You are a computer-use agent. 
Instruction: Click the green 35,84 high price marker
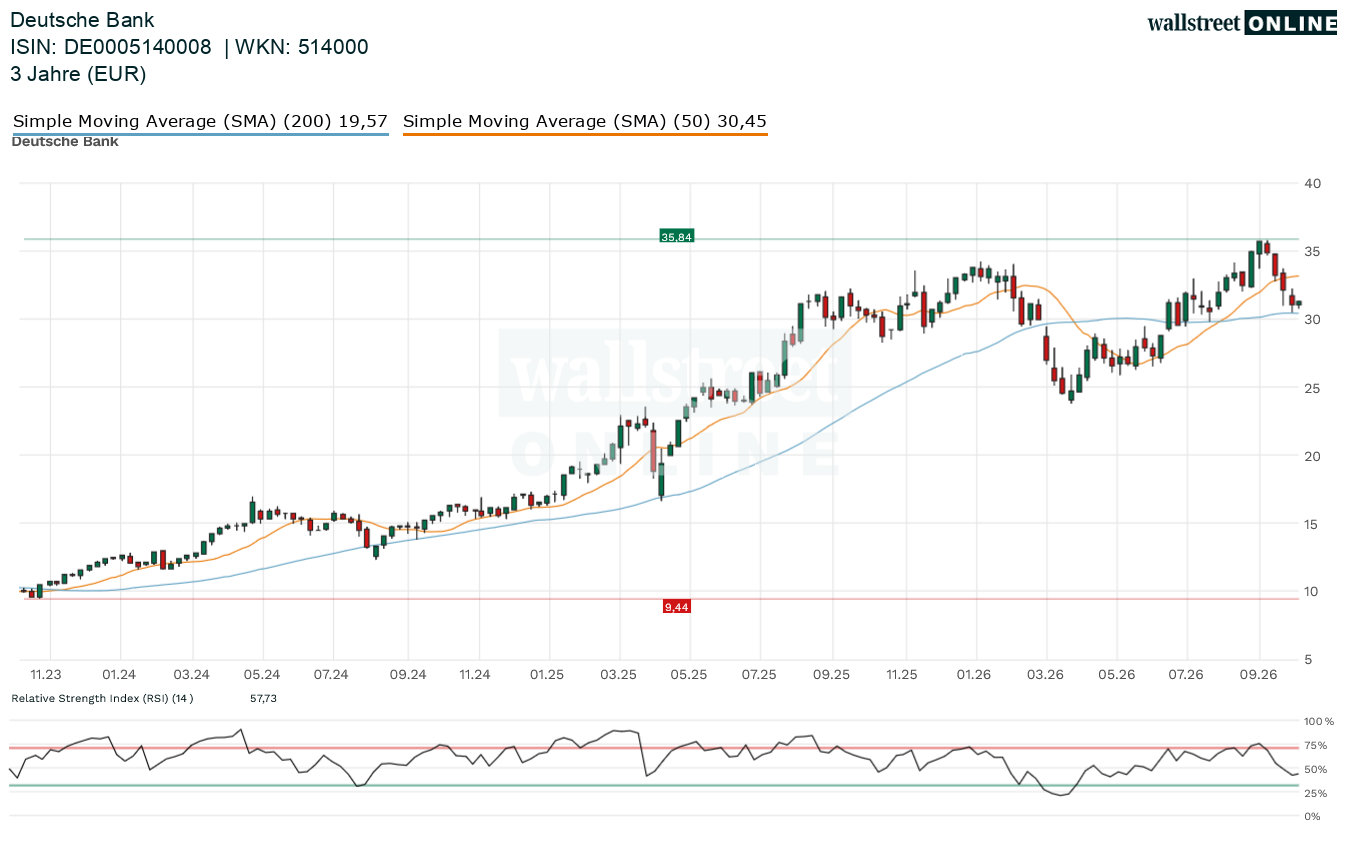pyautogui.click(x=676, y=237)
